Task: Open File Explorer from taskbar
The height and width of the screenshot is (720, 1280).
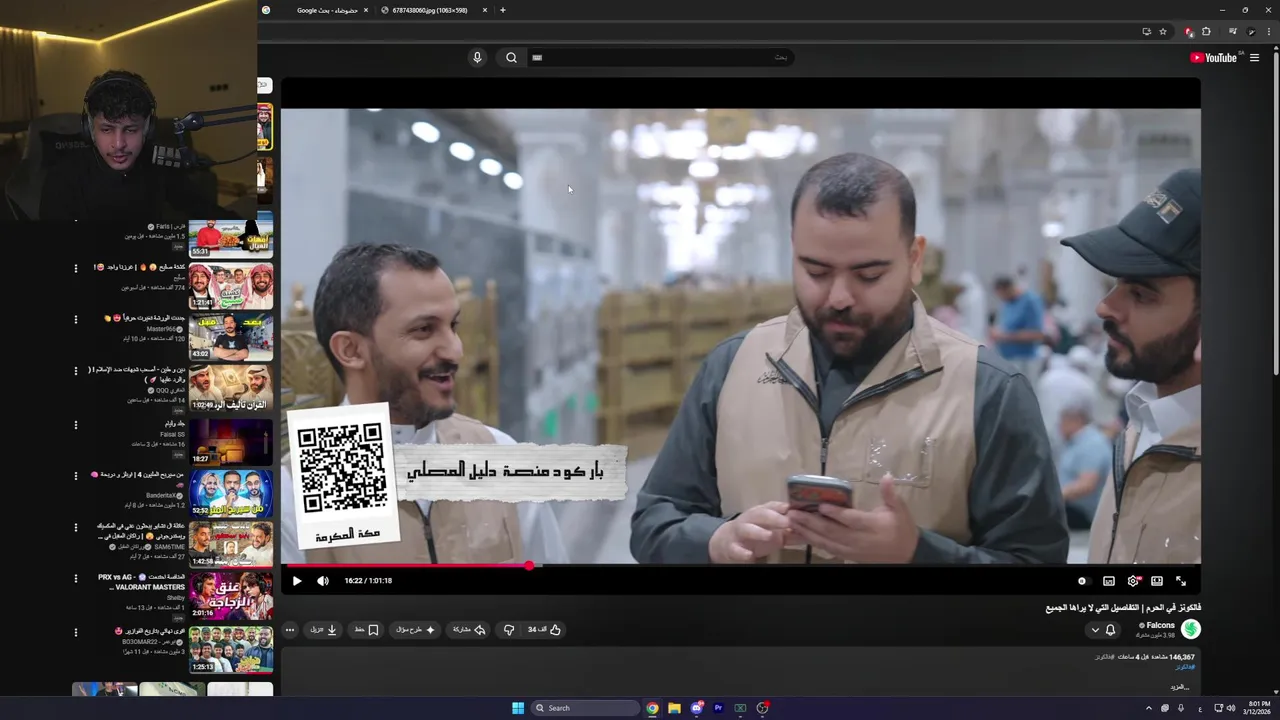Action: click(674, 708)
